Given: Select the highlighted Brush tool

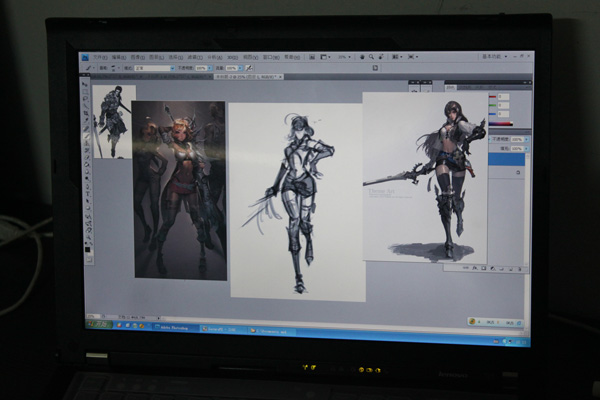Looking at the screenshot, I should (86, 136).
